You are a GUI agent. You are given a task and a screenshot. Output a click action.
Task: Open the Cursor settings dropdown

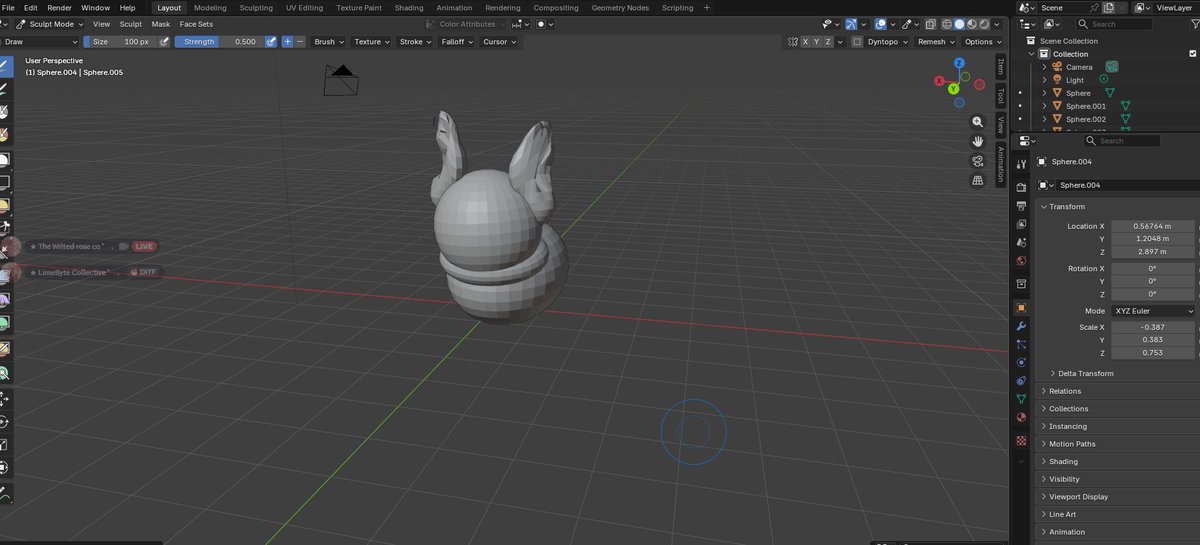pos(499,42)
